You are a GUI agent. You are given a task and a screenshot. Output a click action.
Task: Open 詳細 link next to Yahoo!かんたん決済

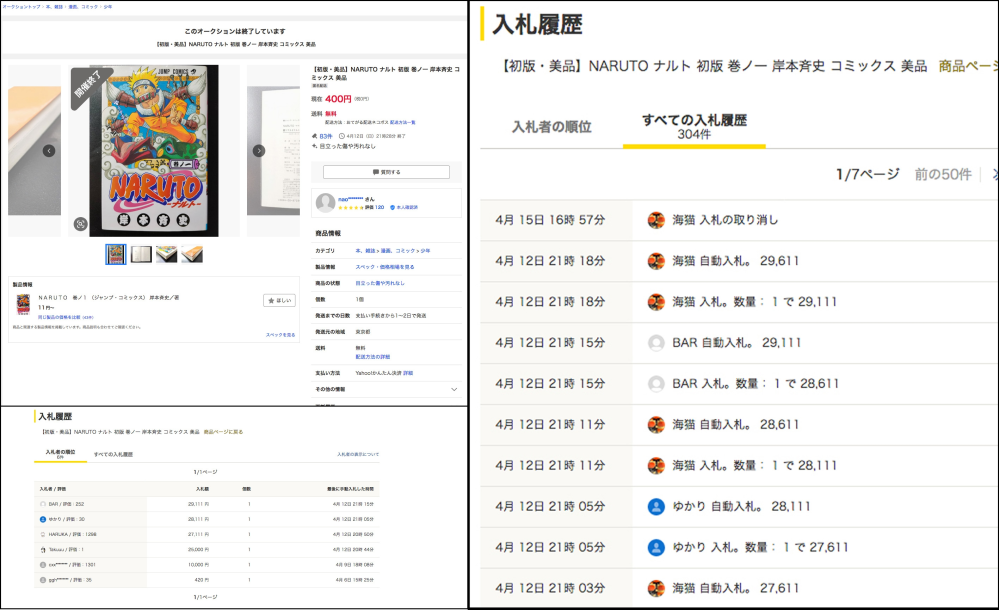coord(408,373)
